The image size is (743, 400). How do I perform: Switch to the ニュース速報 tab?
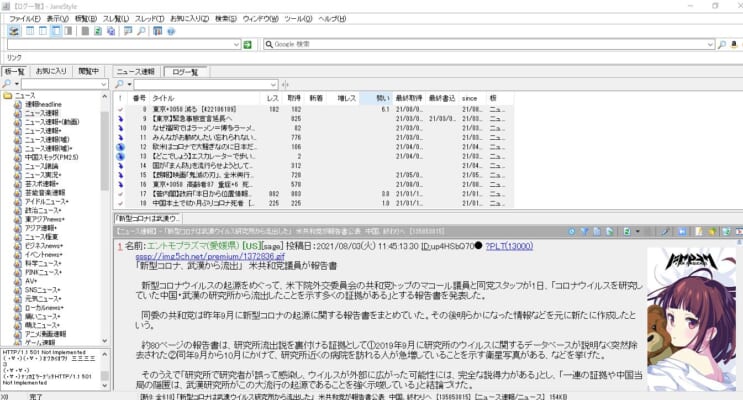(x=135, y=72)
